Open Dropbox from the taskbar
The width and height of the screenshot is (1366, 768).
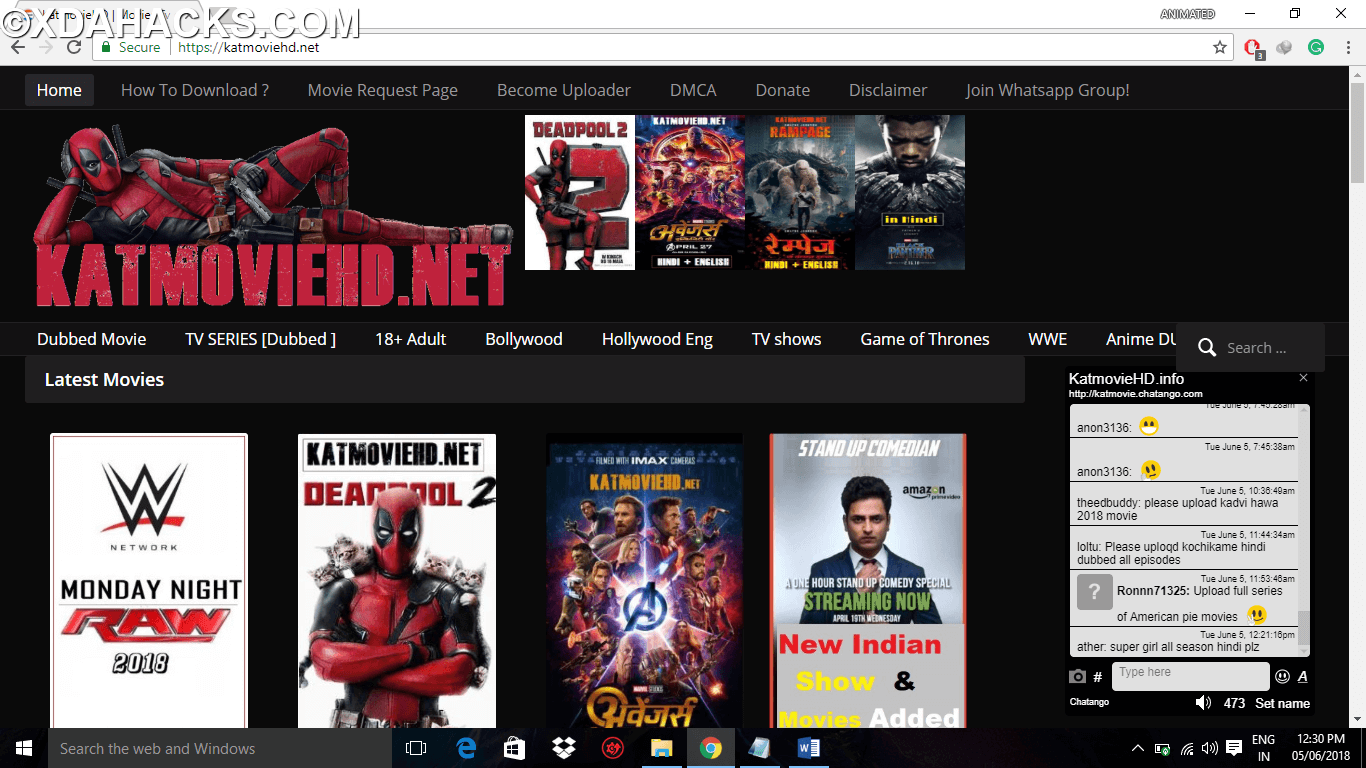click(563, 748)
